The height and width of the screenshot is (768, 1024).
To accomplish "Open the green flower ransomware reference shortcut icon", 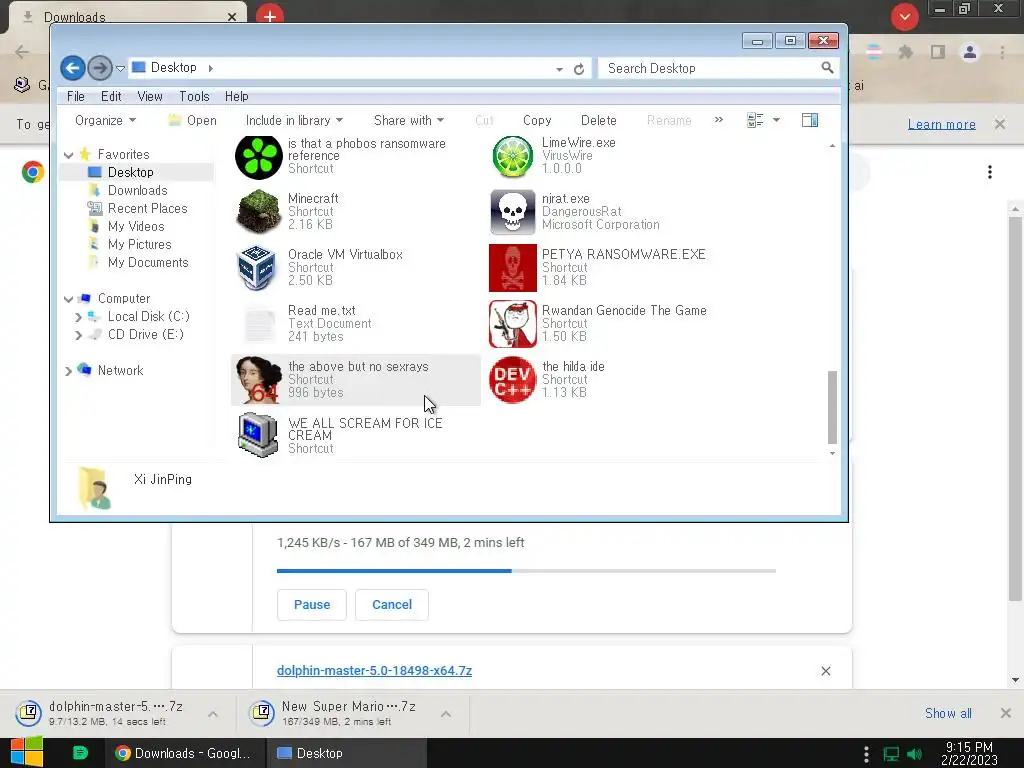I will point(259,157).
